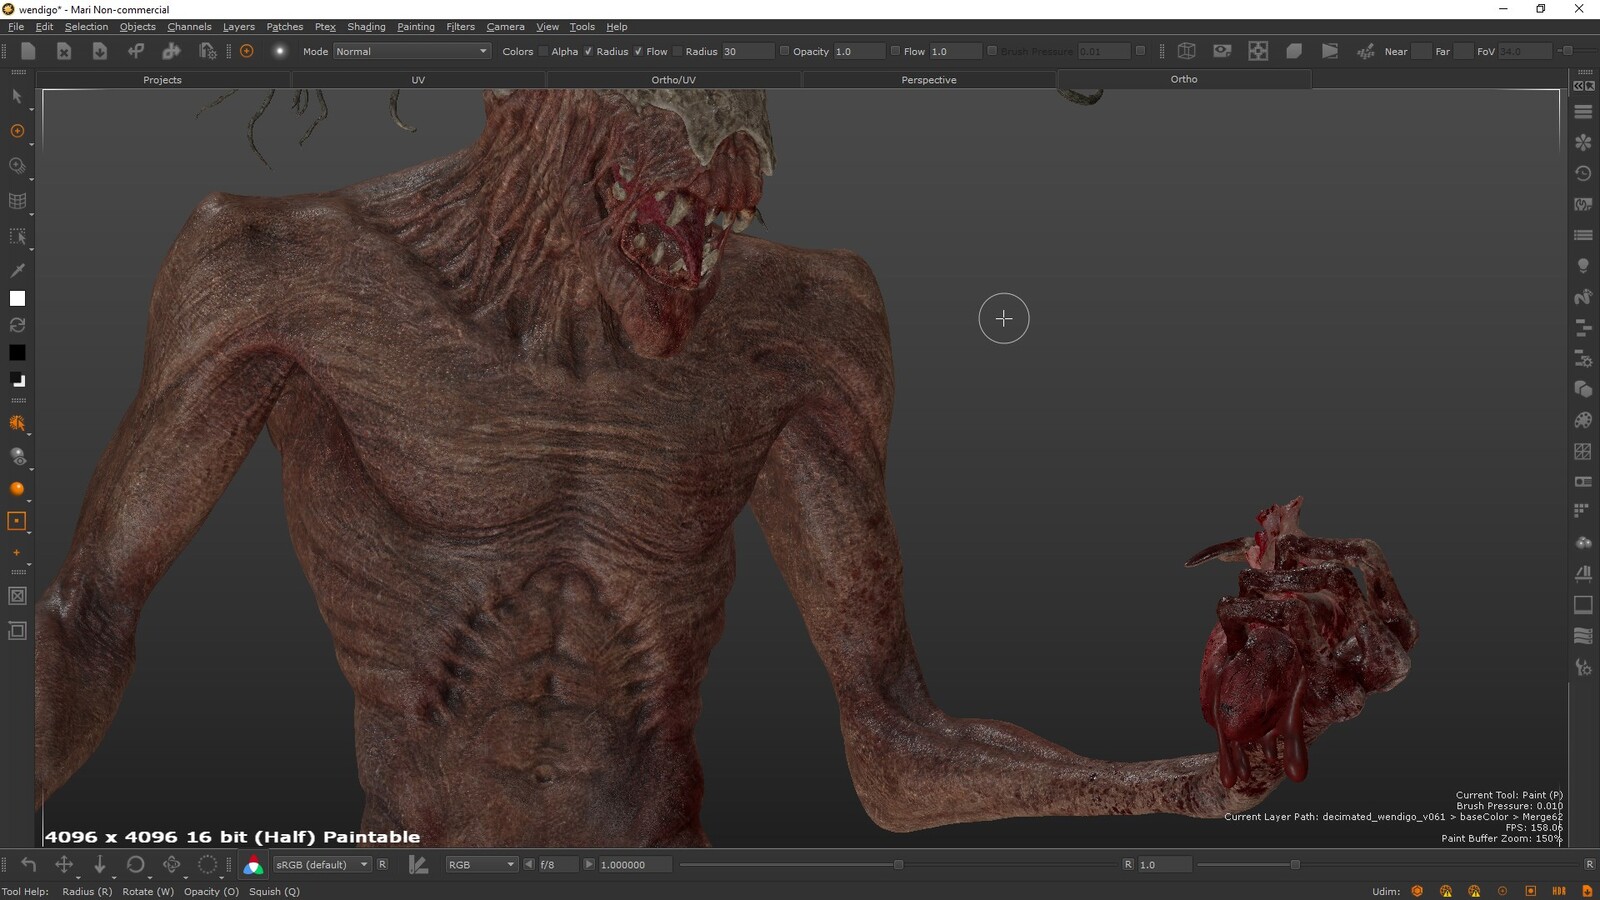This screenshot has width=1600, height=900.
Task: Click the Close project icon with X
Action: pos(63,51)
